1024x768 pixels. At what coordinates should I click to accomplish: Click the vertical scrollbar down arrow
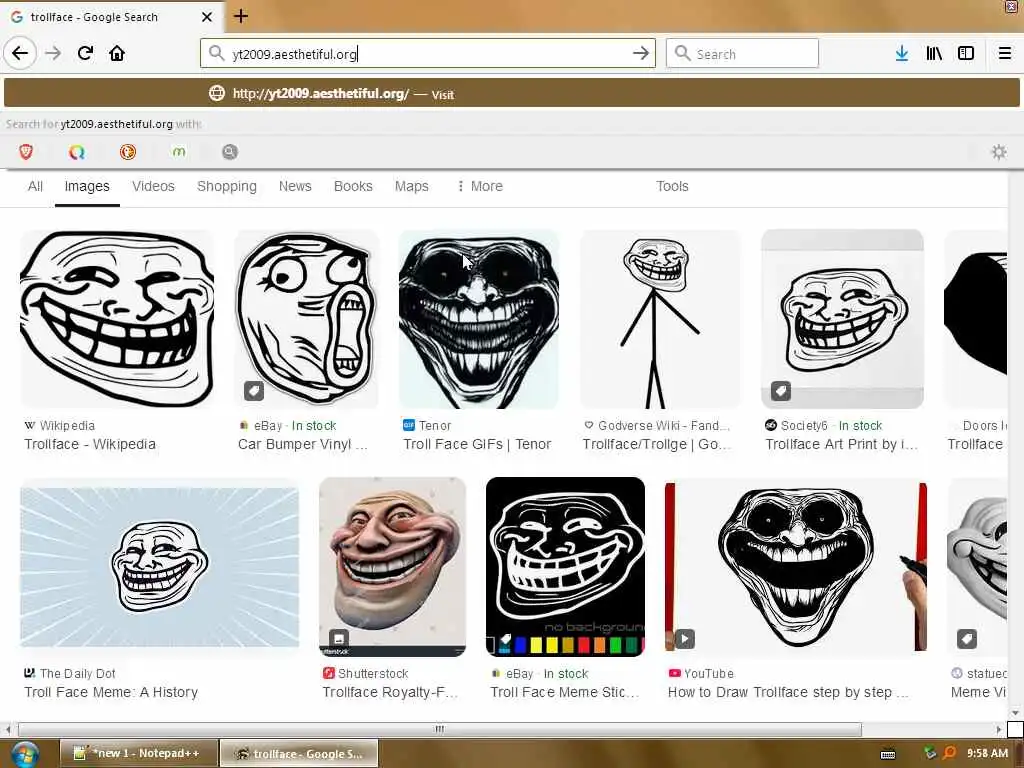(1015, 713)
